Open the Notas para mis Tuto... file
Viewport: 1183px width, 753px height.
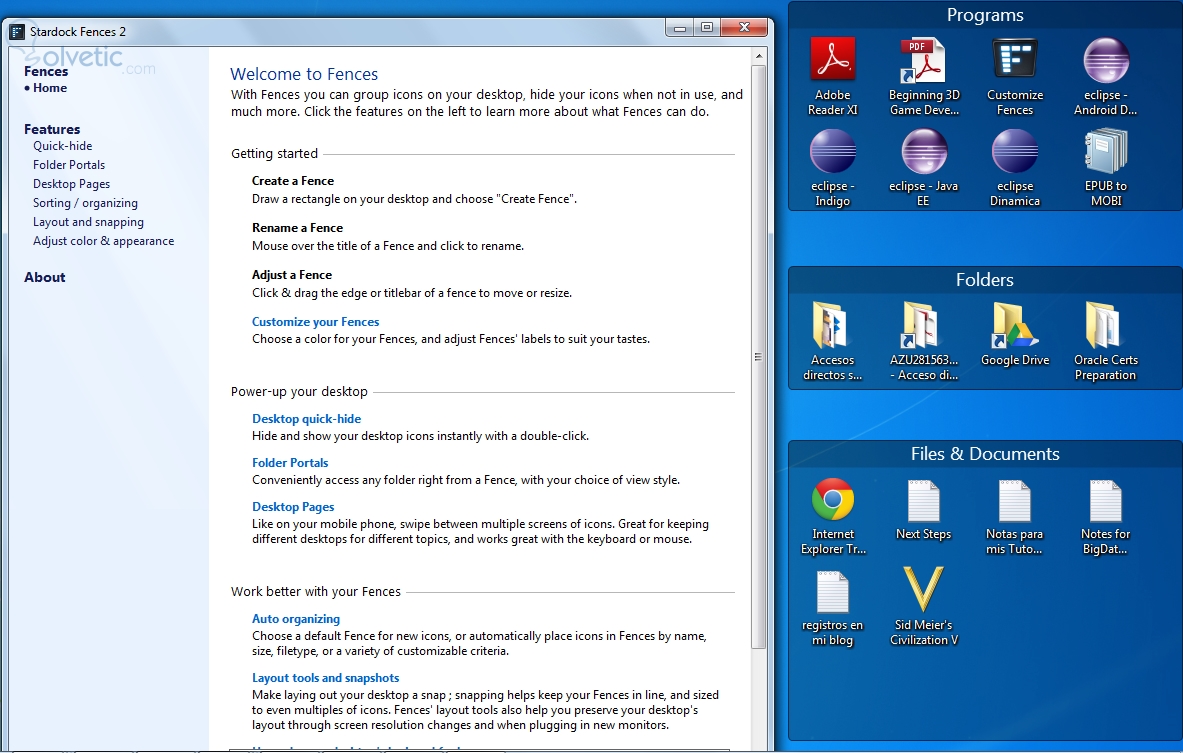point(1015,516)
